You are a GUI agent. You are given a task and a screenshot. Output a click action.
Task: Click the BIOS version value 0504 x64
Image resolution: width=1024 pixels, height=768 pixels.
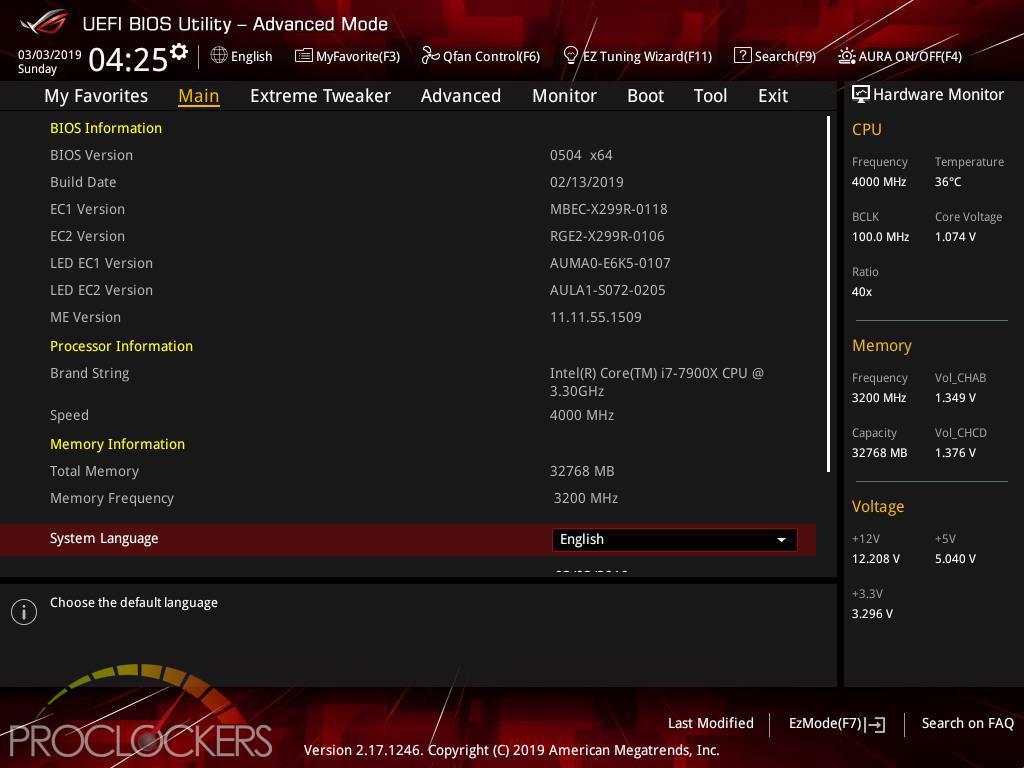(581, 155)
